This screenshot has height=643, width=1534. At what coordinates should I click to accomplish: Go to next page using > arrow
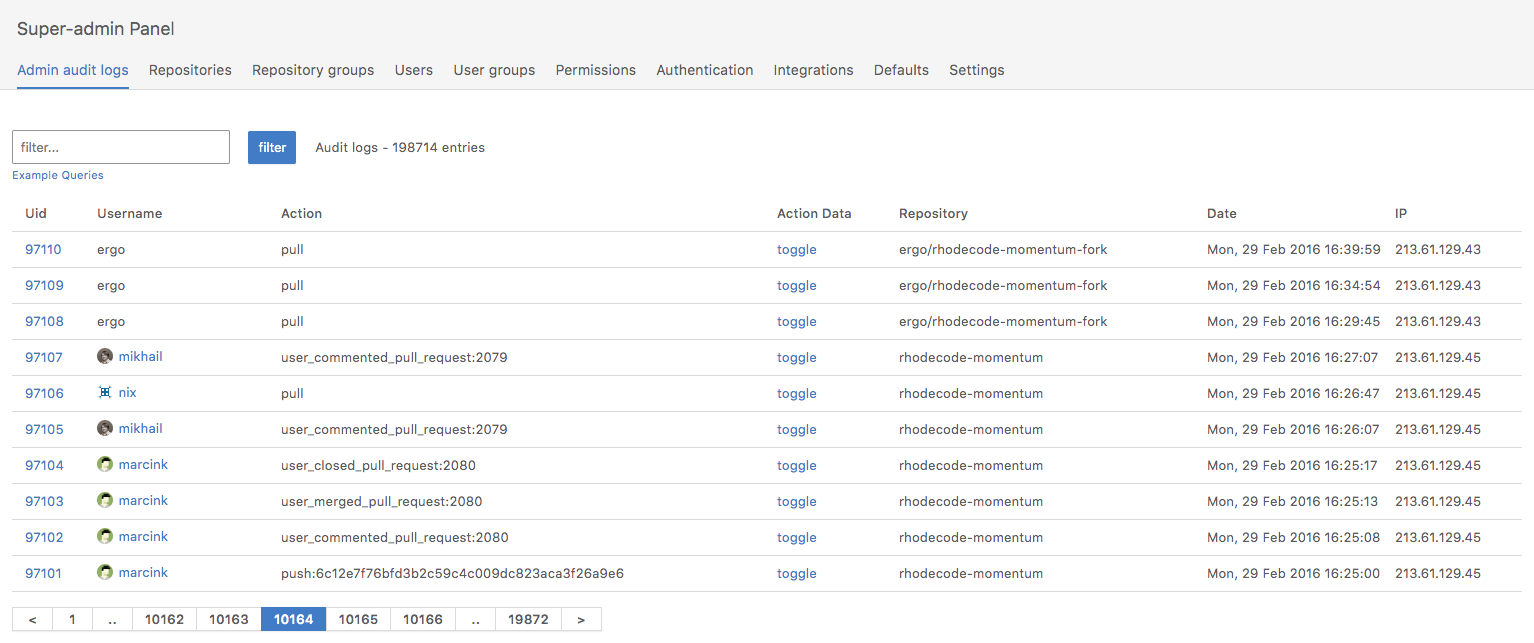click(x=581, y=620)
